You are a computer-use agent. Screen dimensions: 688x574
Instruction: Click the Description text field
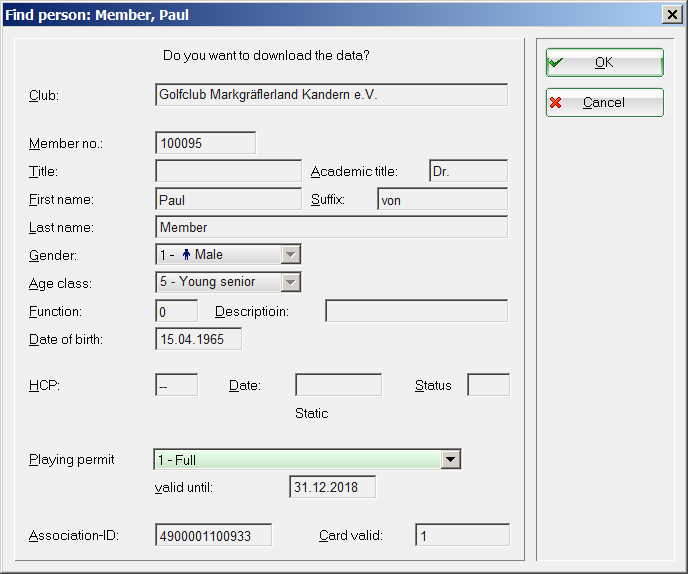[x=416, y=311]
